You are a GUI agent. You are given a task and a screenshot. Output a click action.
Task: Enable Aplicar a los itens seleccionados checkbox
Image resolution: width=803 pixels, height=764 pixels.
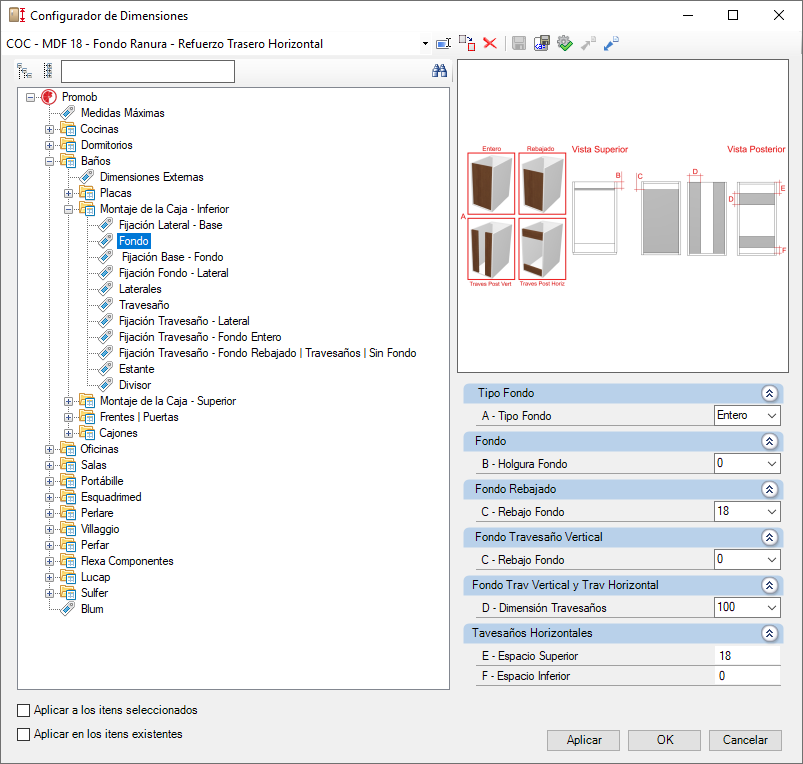[24, 710]
